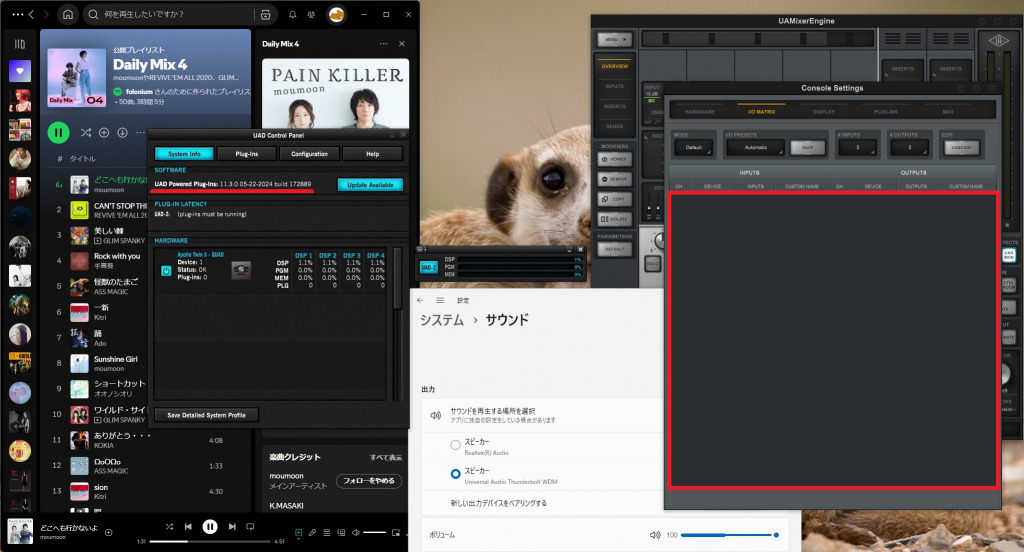
Task: Open the # INPUTS dropdown
Action: click(x=858, y=147)
